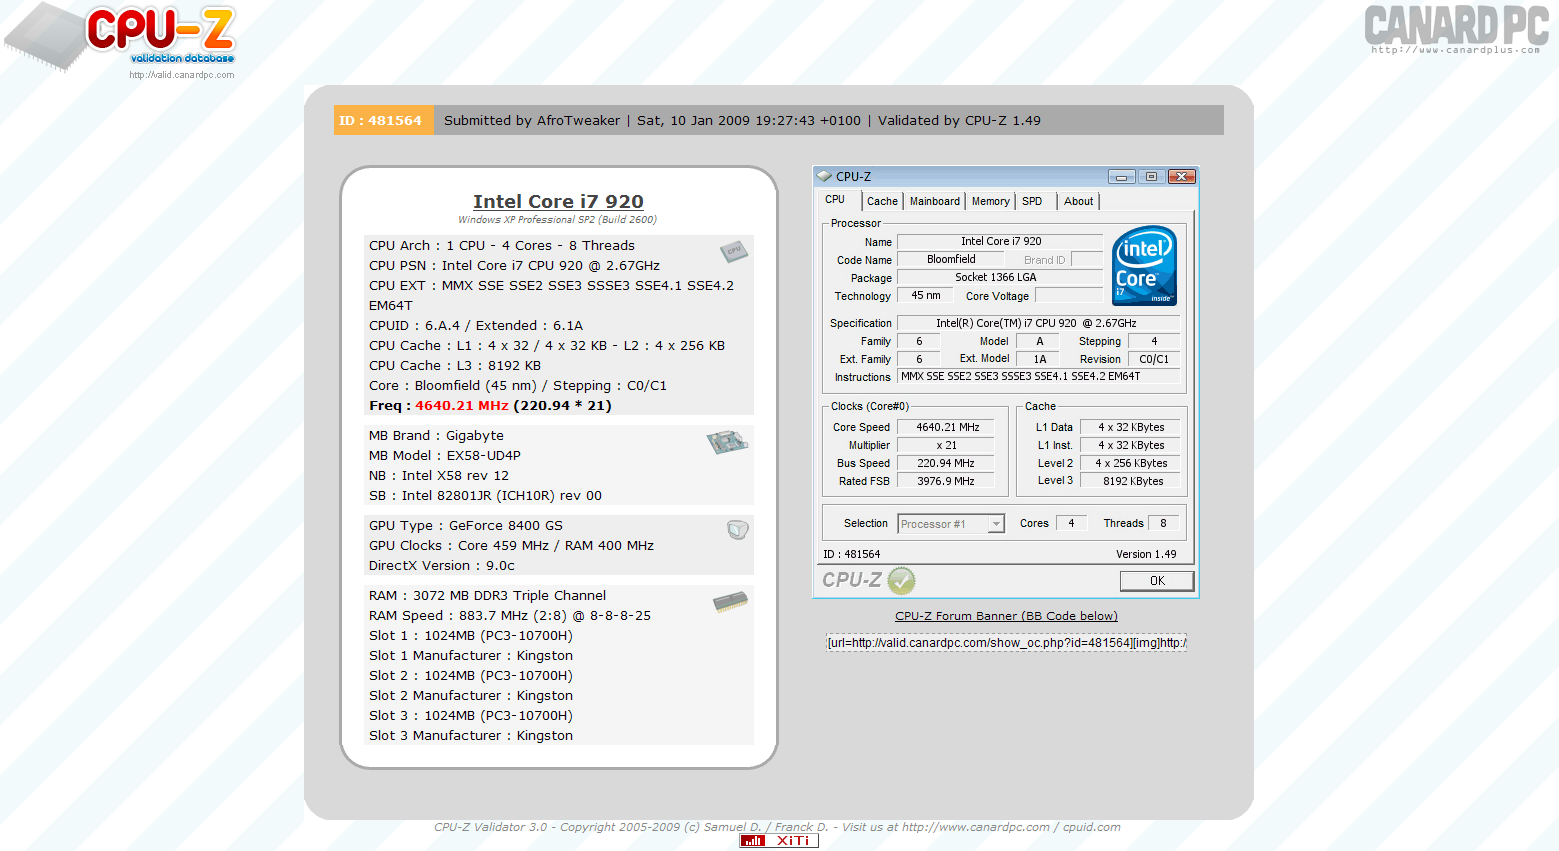Click the green validated checkmark badge
1559x851 pixels.
[x=901, y=580]
